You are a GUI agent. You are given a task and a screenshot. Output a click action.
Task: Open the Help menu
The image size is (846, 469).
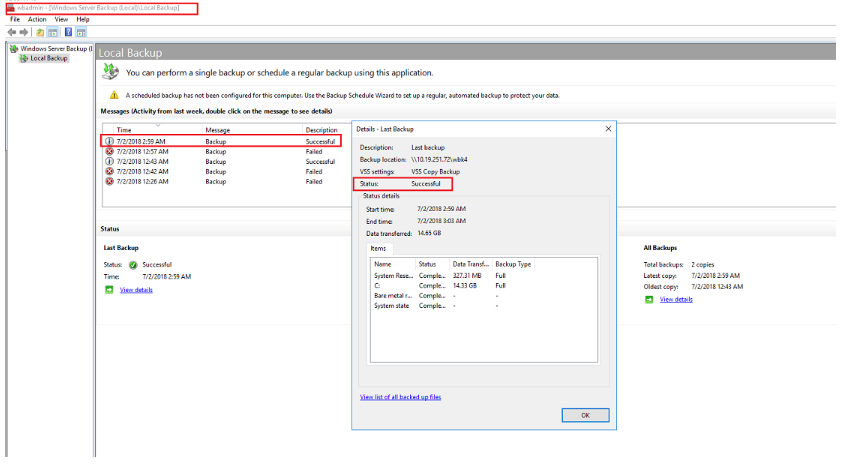click(x=83, y=19)
